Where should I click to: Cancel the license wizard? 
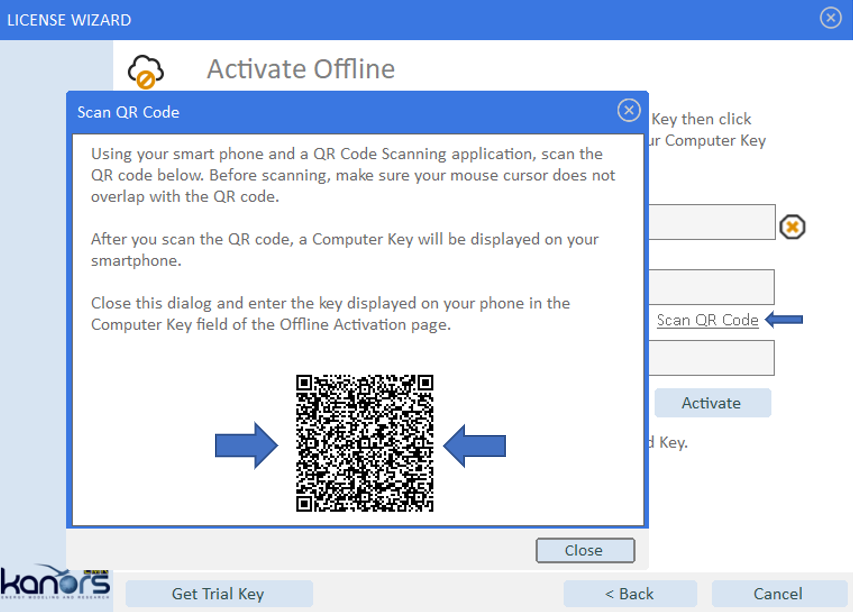coord(779,594)
